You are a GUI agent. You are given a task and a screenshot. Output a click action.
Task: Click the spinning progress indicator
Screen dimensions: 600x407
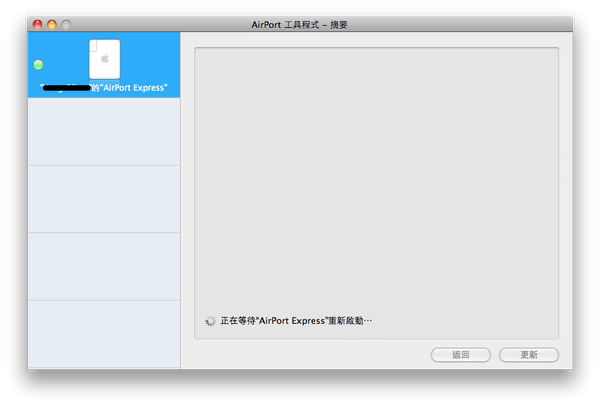tap(210, 321)
